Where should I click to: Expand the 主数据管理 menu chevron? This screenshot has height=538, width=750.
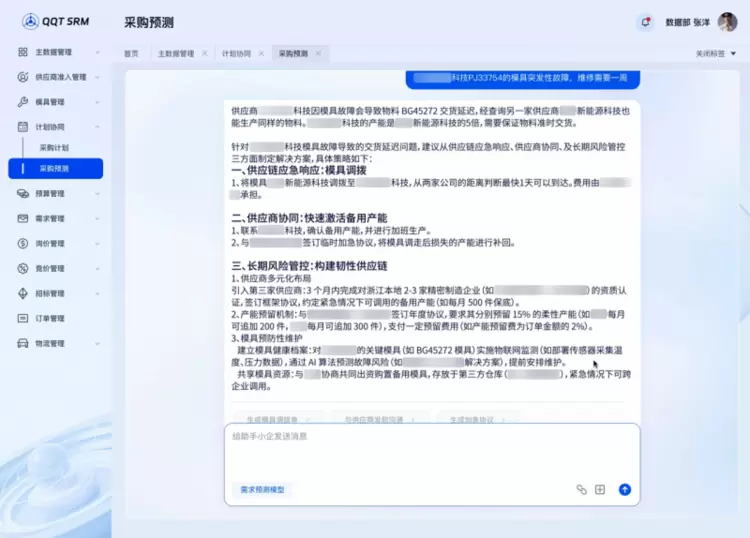[97, 52]
